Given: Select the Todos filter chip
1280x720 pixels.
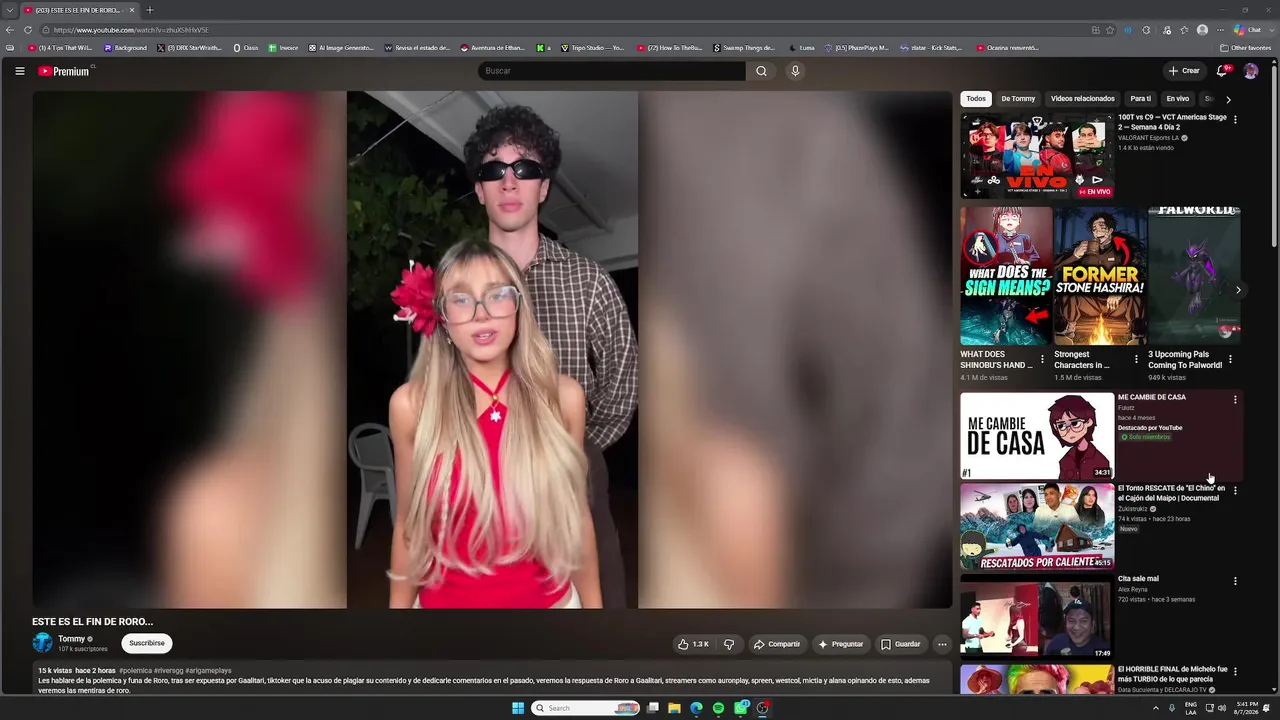Looking at the screenshot, I should pos(976,99).
